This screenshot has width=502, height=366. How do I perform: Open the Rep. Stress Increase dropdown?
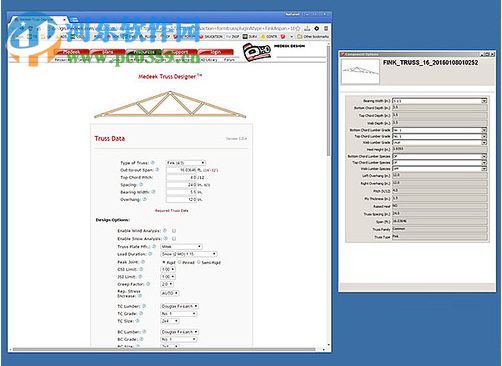pyautogui.click(x=170, y=293)
